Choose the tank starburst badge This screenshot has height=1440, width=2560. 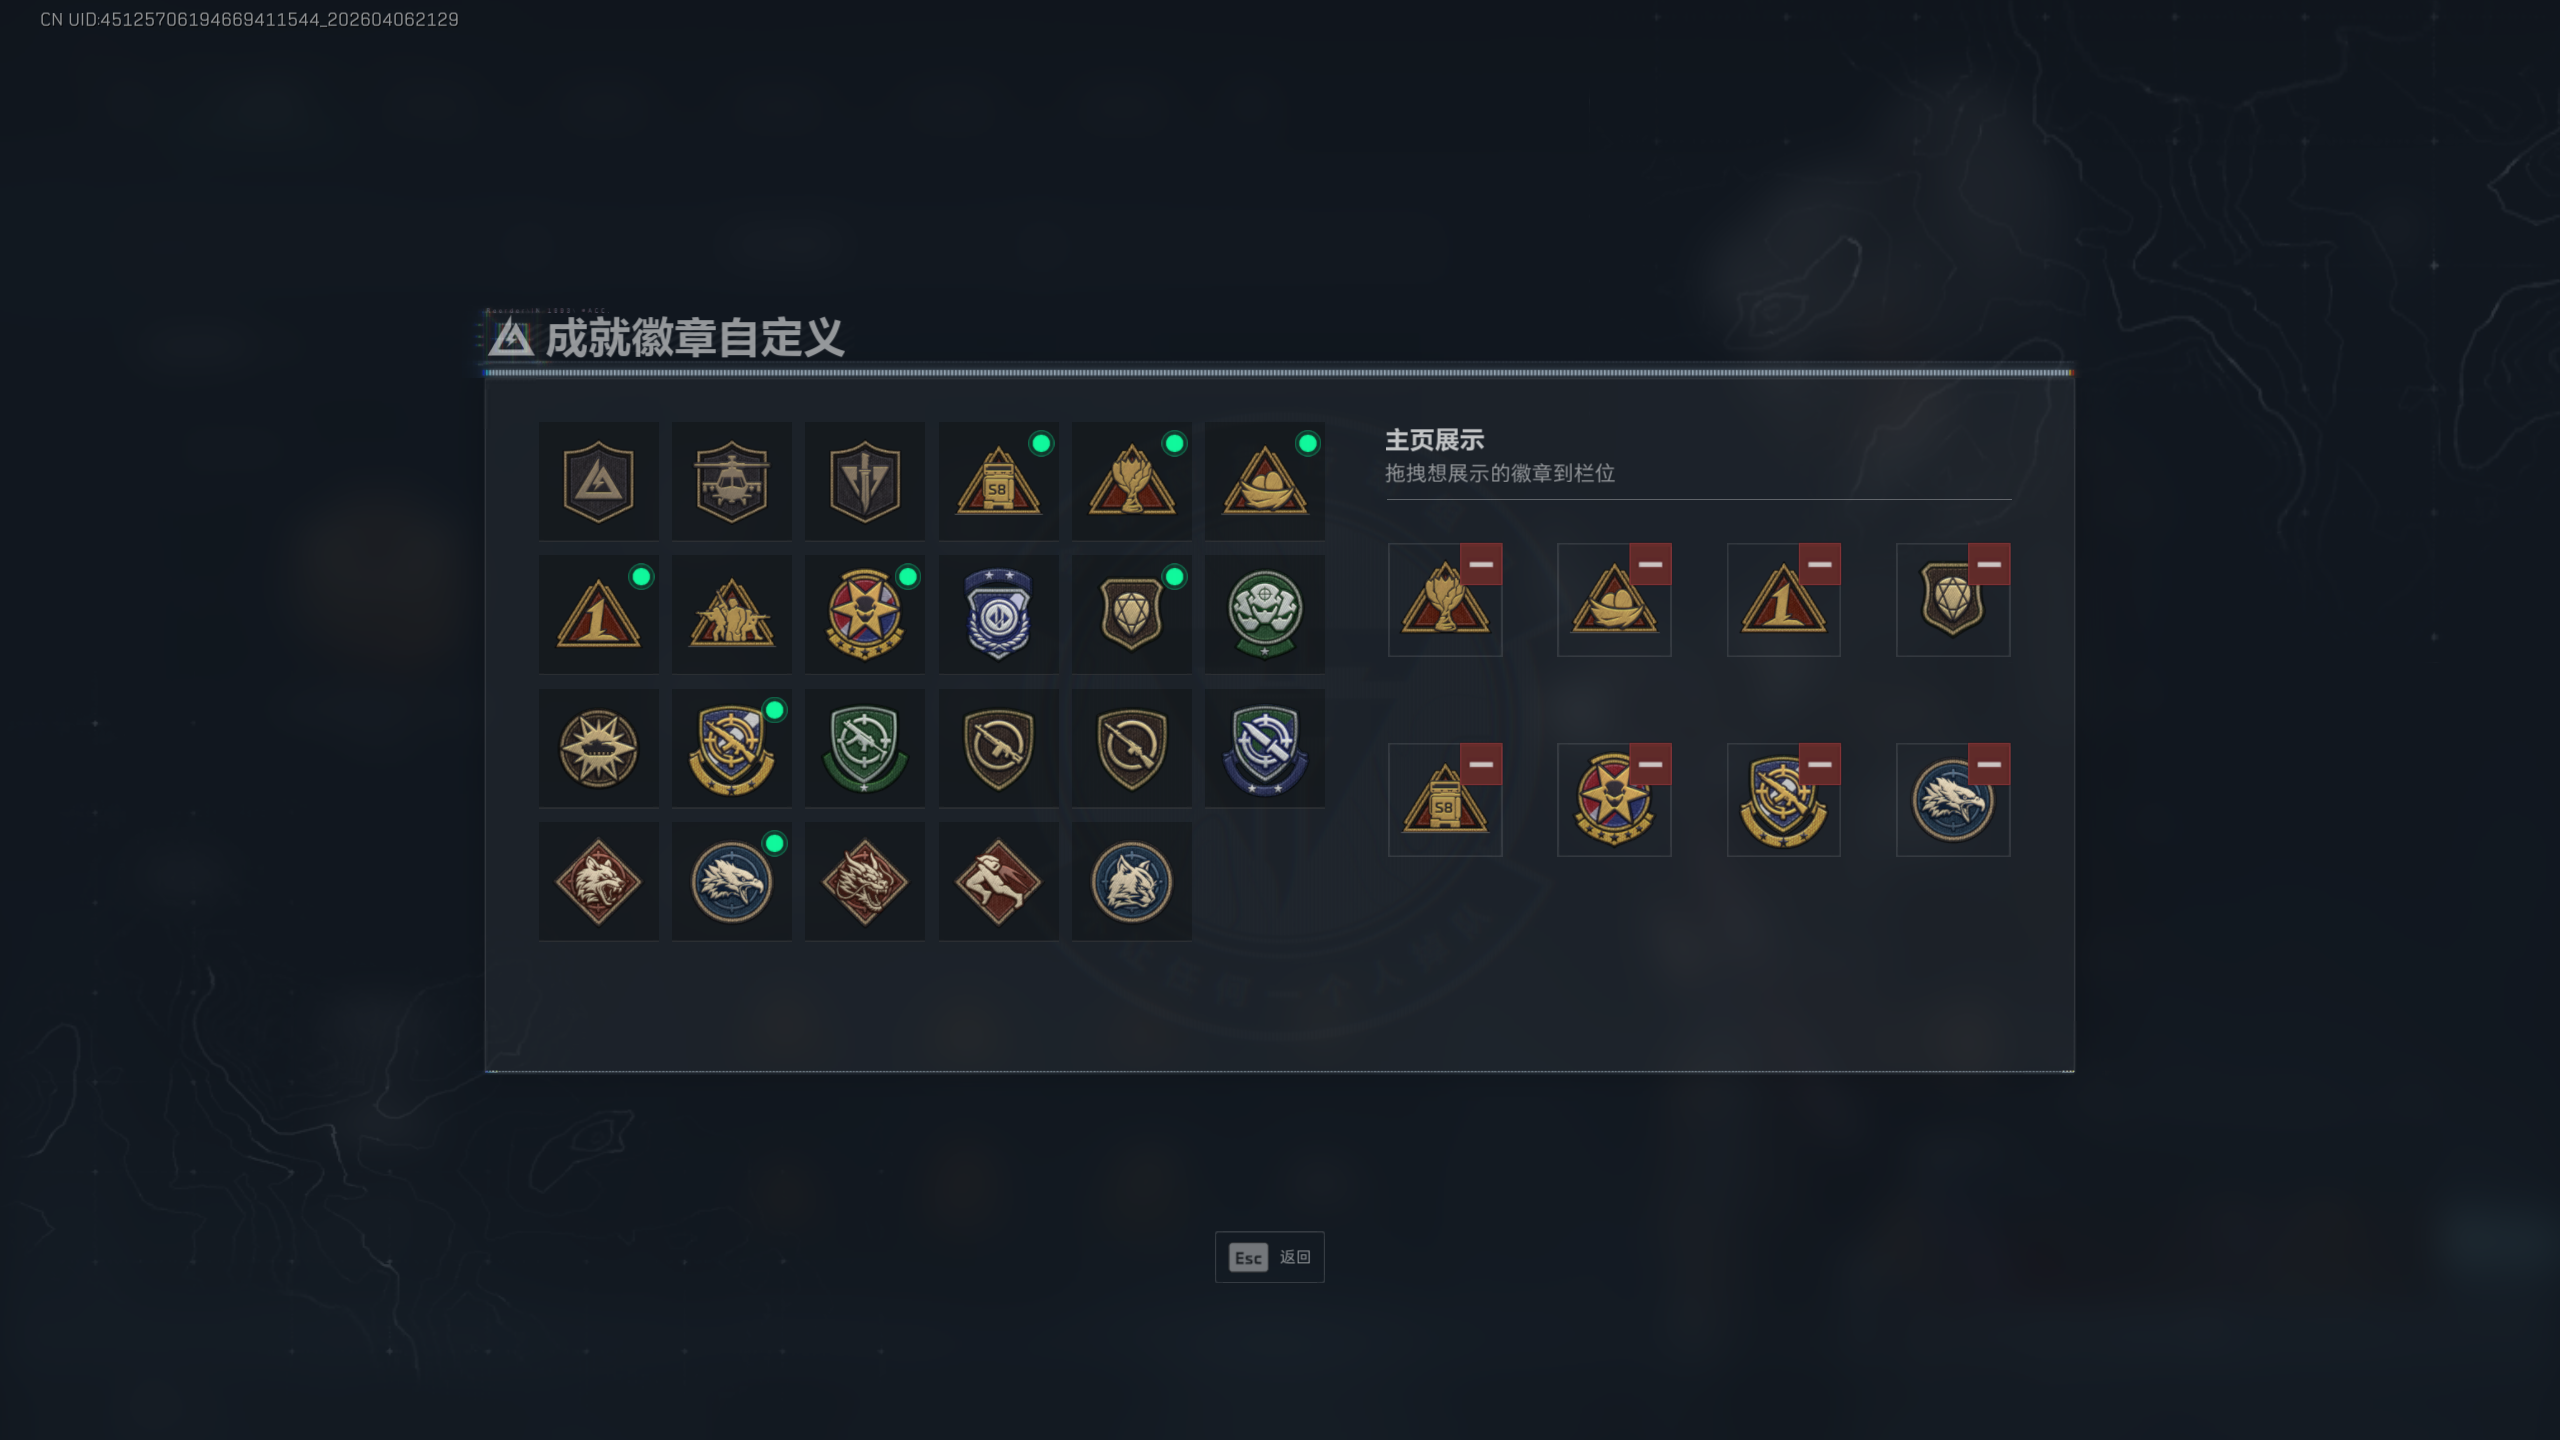click(x=598, y=748)
